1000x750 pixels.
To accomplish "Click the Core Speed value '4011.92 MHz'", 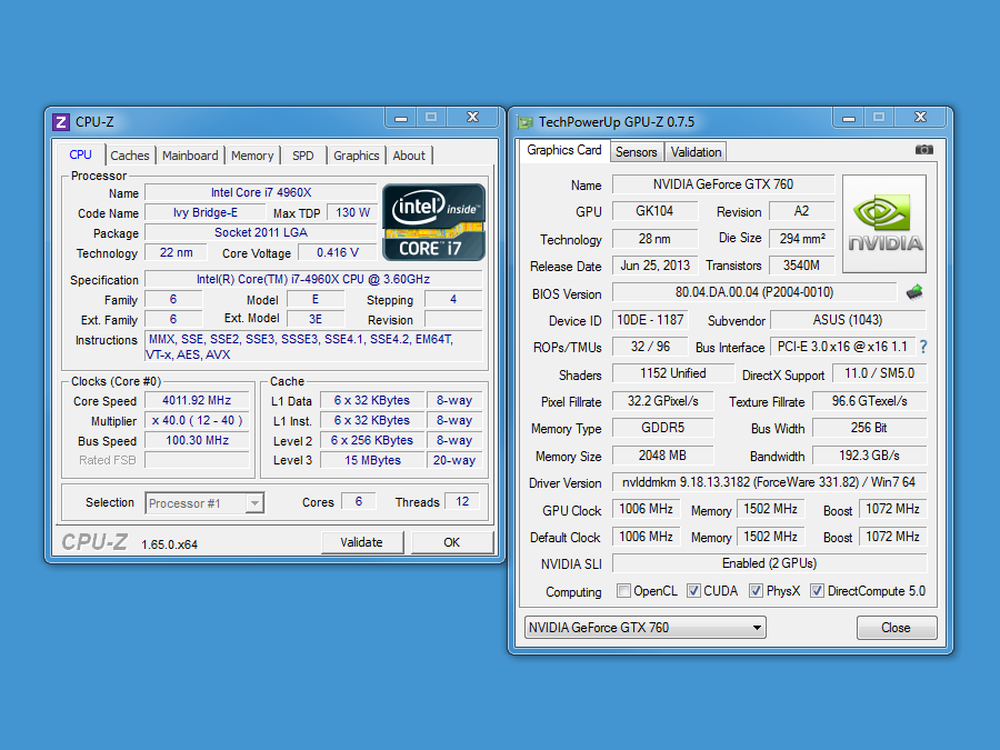I will pos(196,401).
